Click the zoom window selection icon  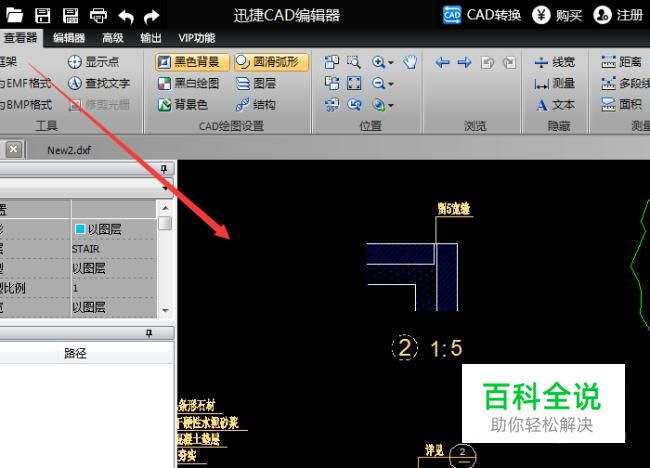point(354,62)
